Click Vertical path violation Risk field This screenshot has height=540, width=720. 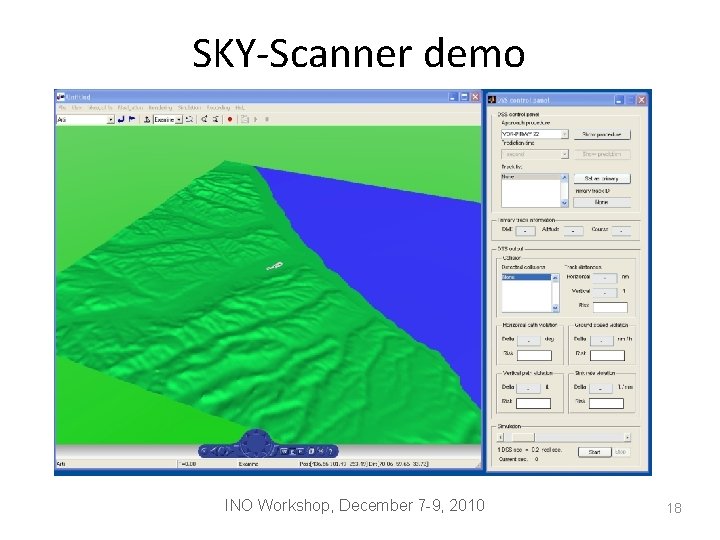[x=534, y=403]
